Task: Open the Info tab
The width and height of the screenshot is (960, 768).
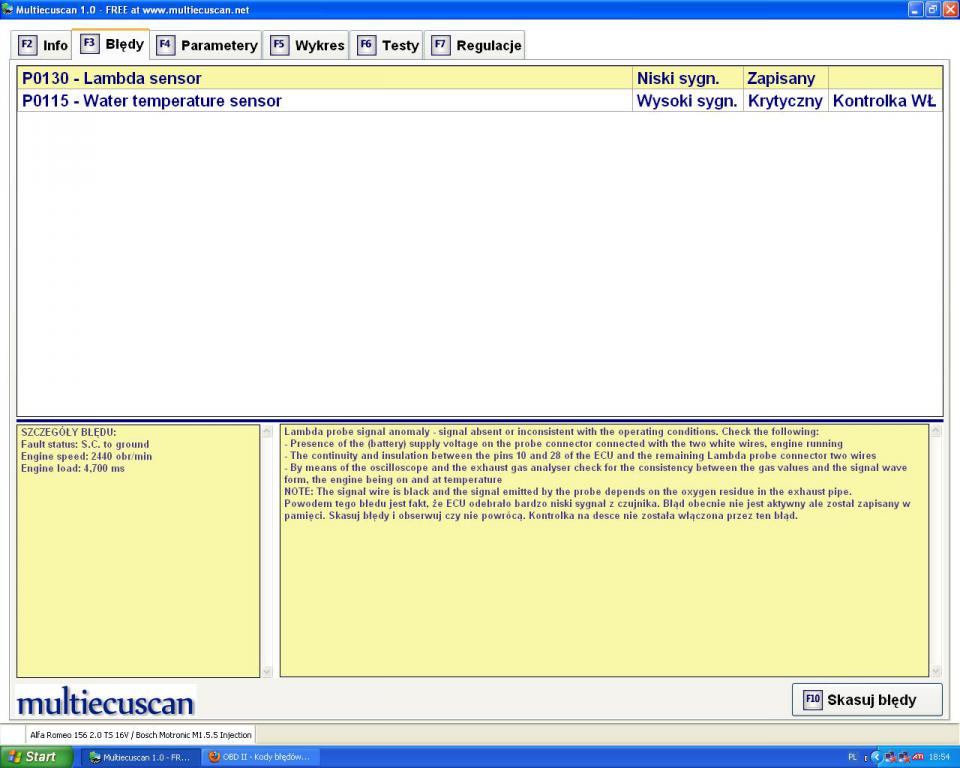Action: (x=42, y=45)
